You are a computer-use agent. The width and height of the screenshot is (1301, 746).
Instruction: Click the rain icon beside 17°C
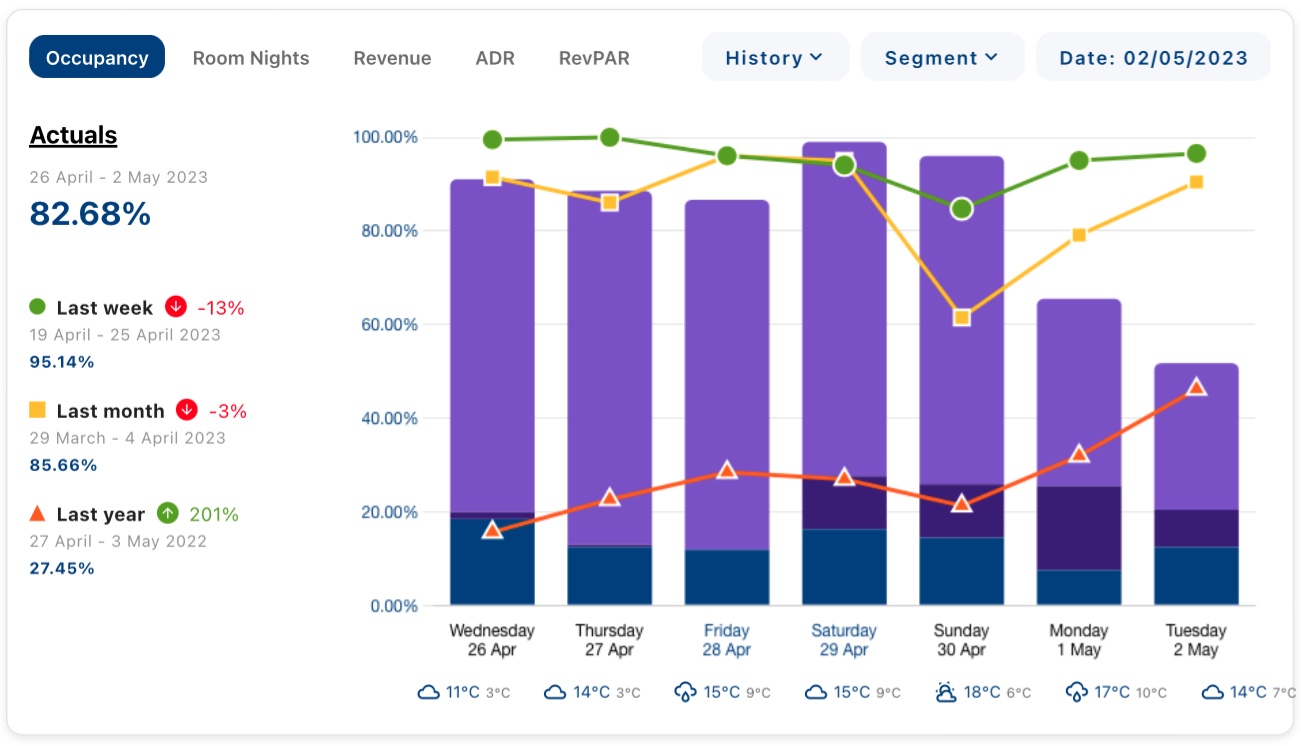tap(1077, 692)
